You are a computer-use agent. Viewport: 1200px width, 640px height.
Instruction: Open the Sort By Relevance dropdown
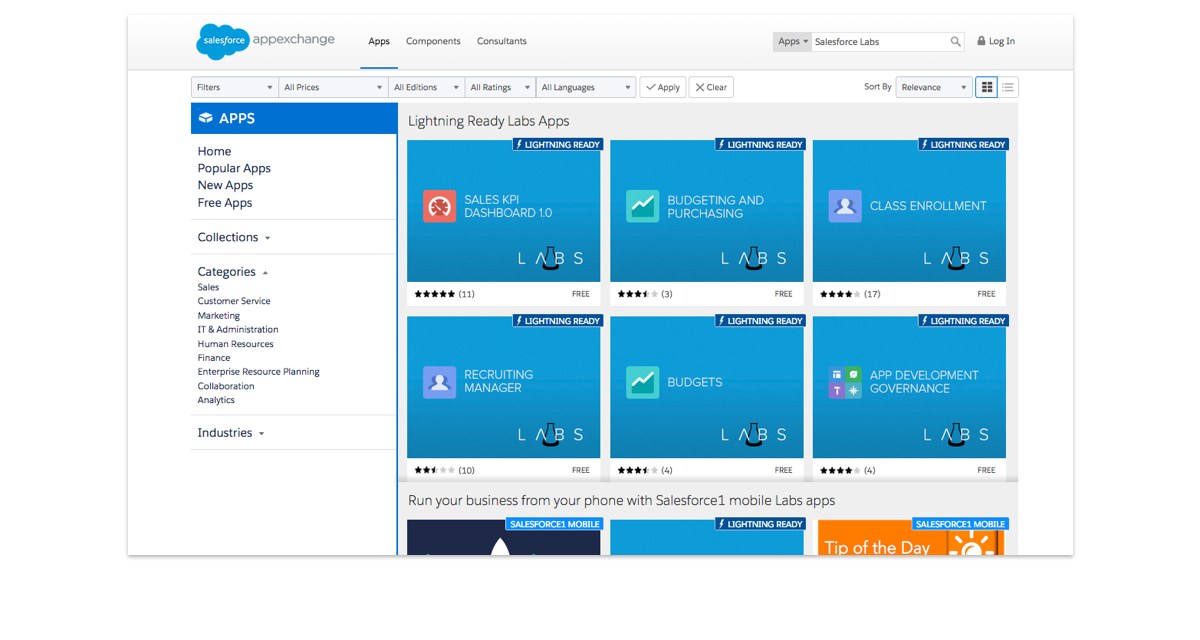[x=933, y=87]
